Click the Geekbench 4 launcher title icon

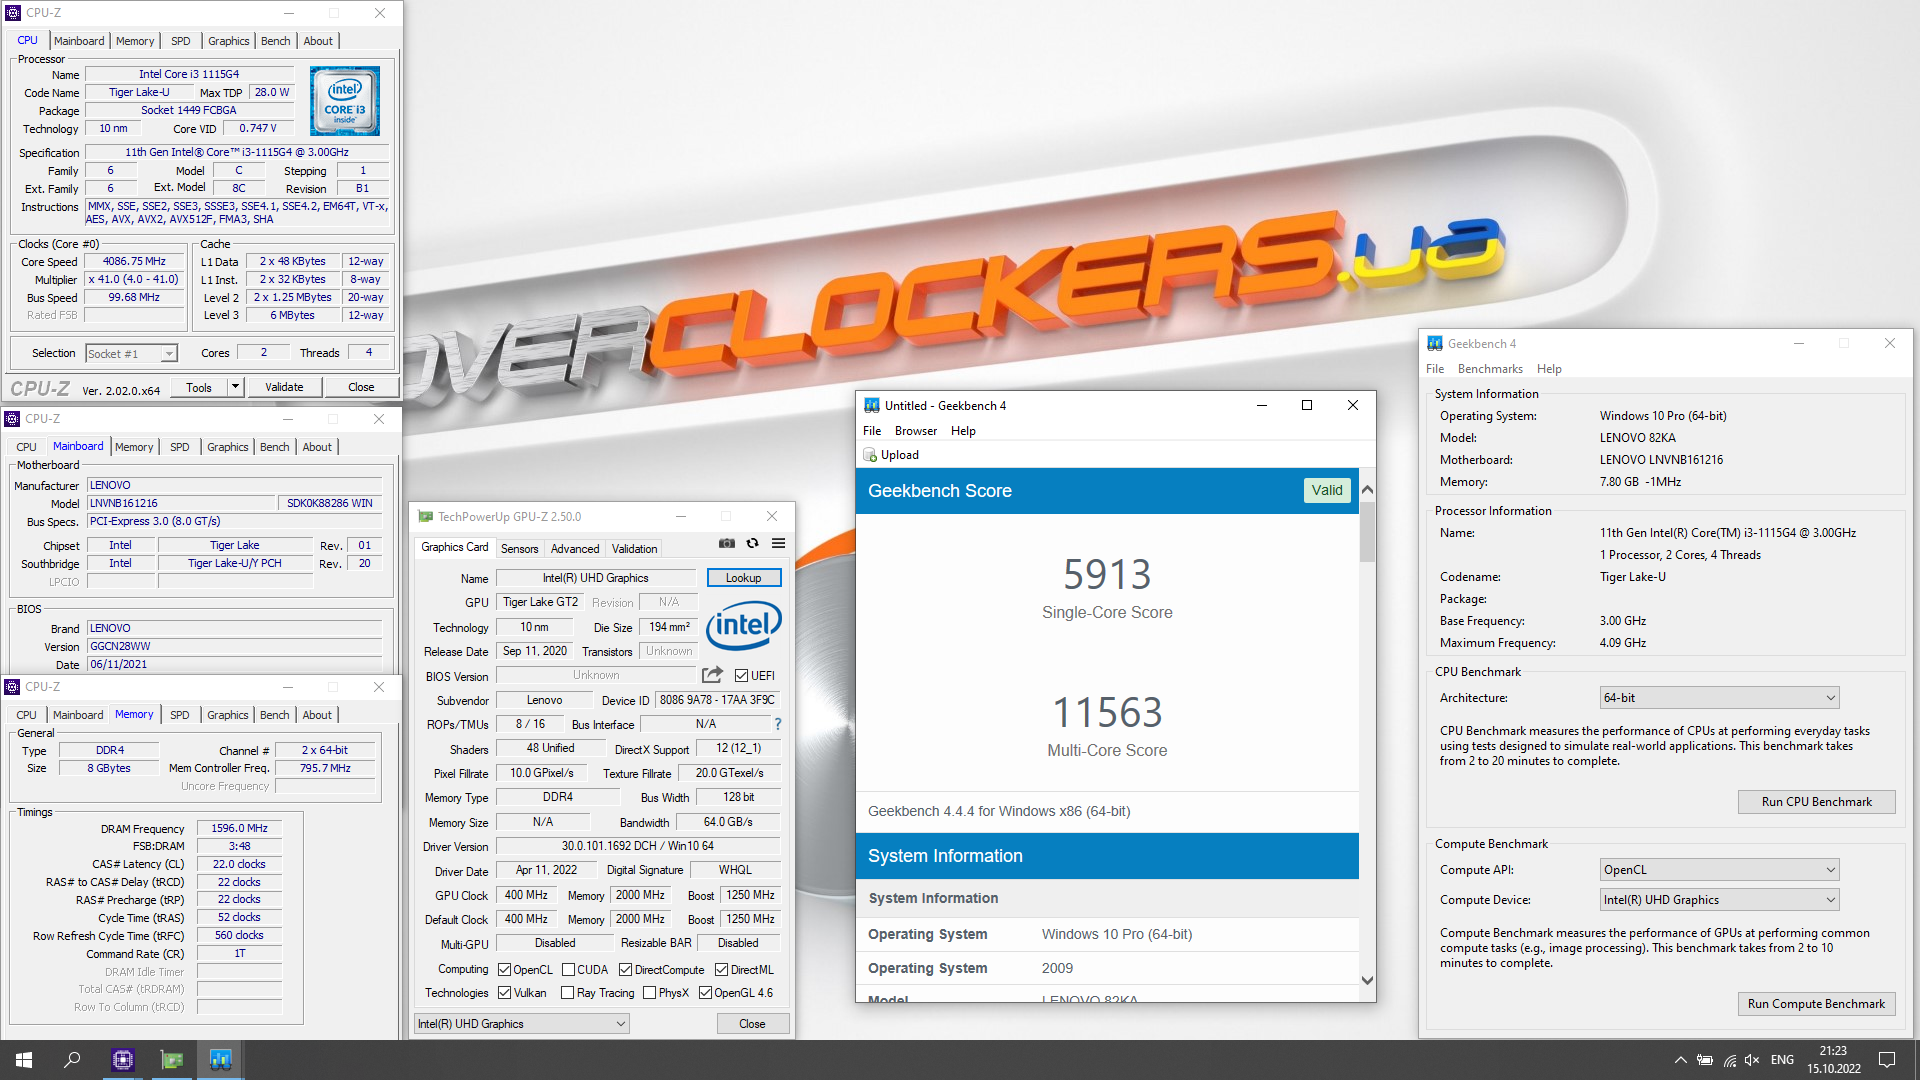pos(1435,343)
